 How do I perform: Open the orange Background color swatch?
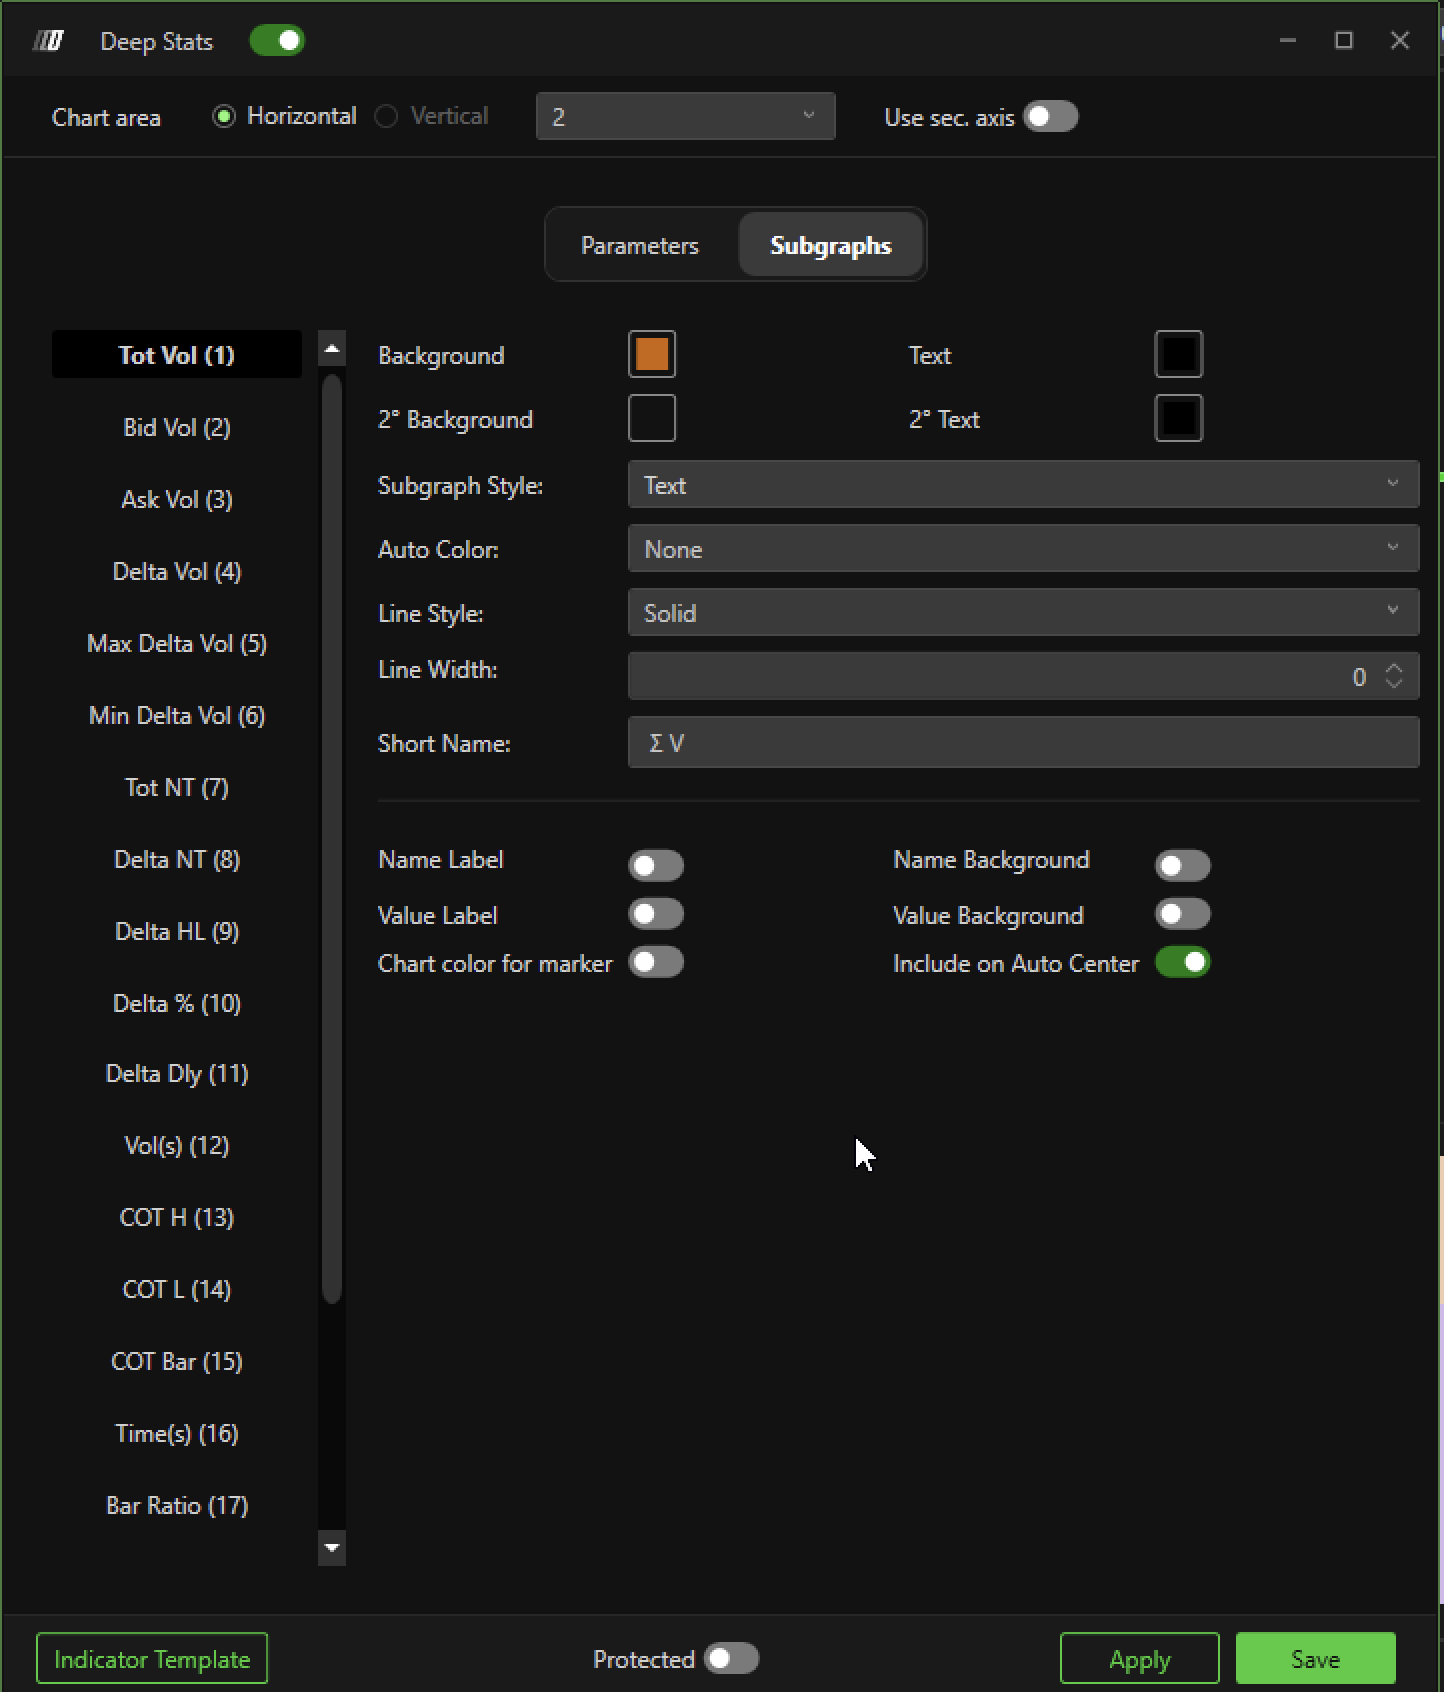pos(652,354)
